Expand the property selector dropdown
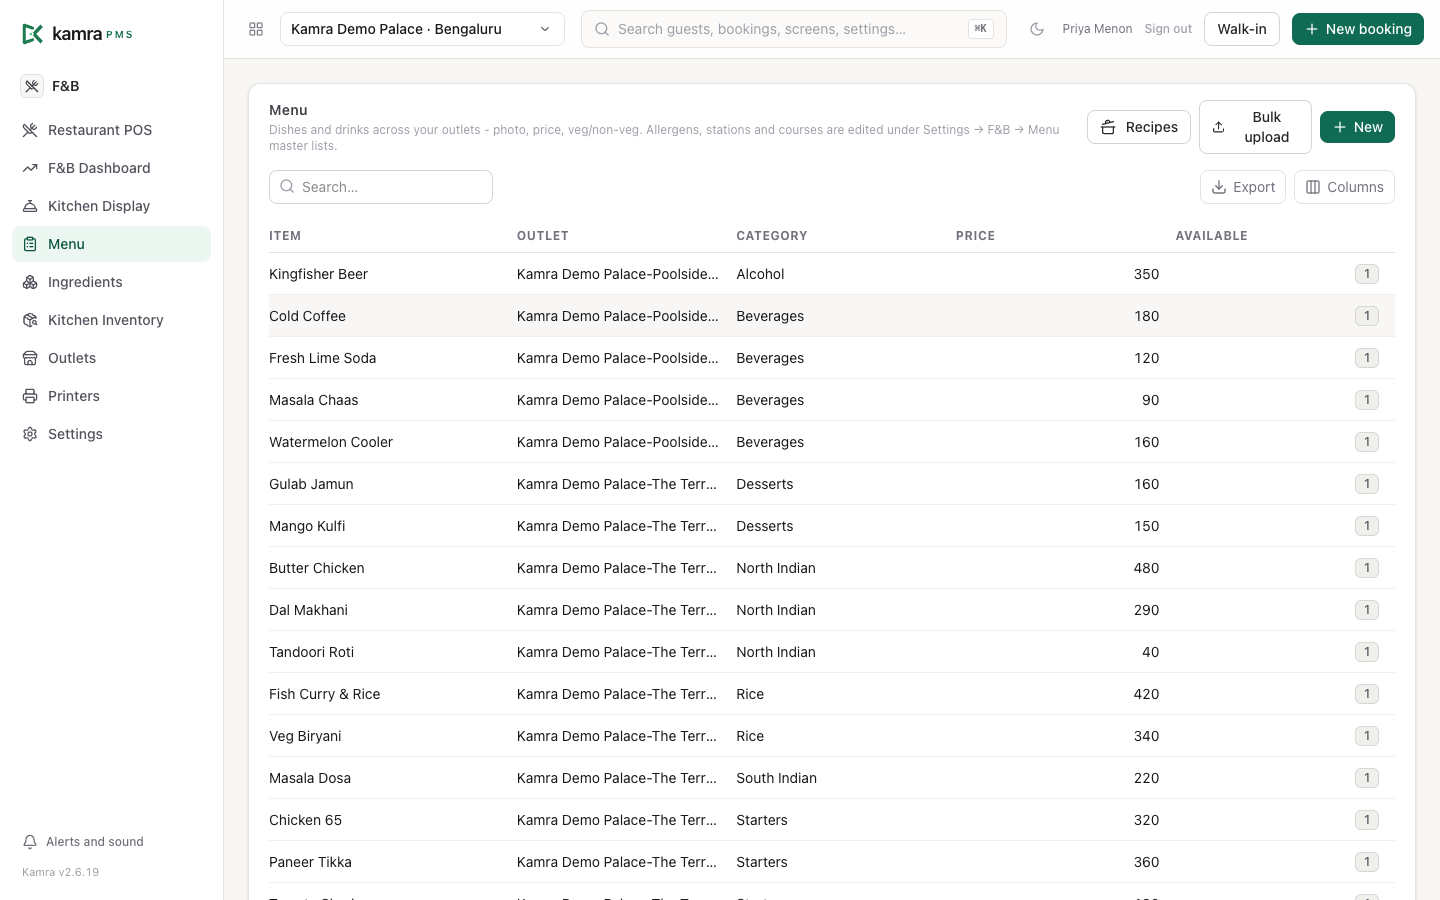 (x=422, y=29)
